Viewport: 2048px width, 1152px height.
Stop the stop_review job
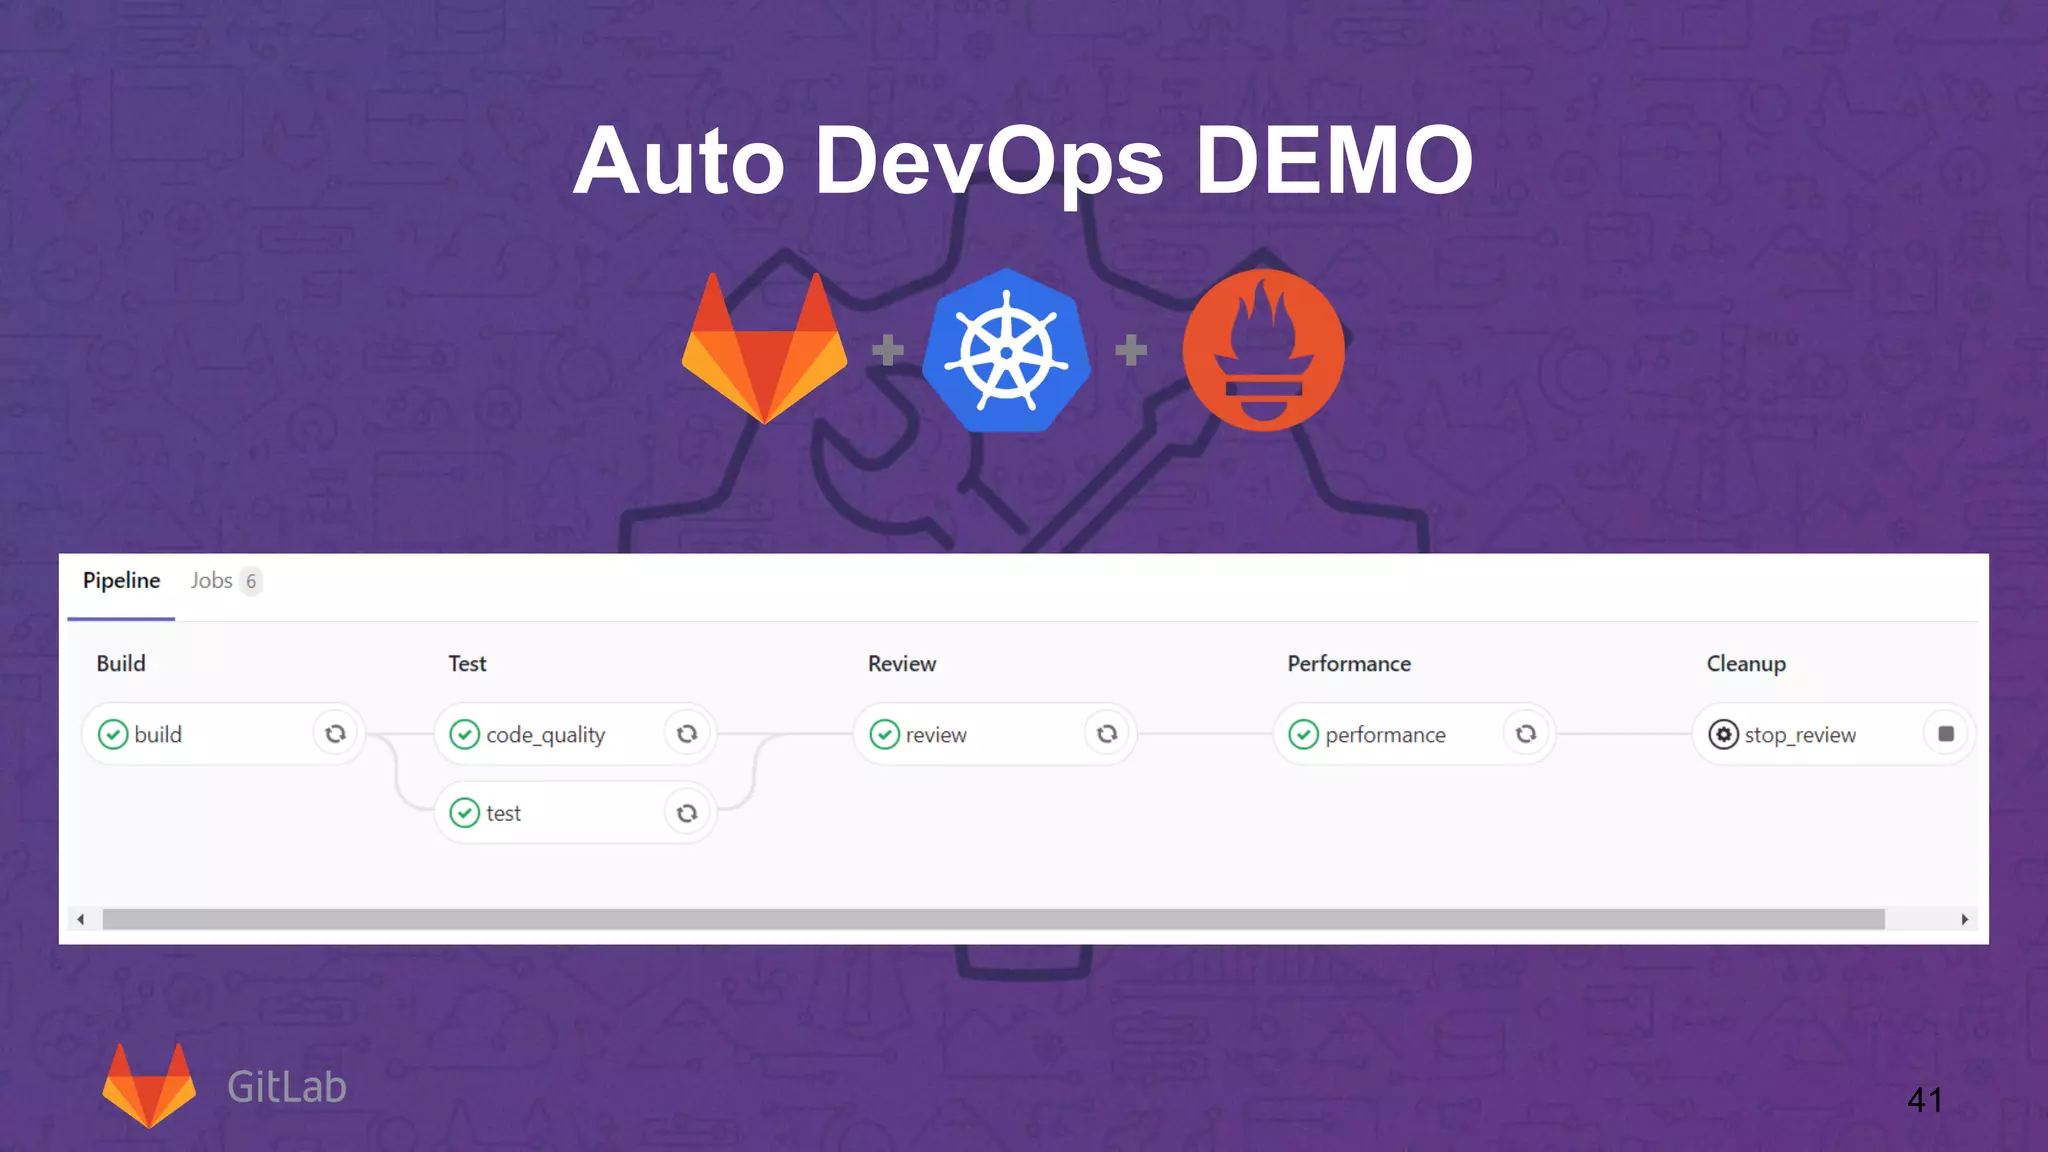point(1946,734)
